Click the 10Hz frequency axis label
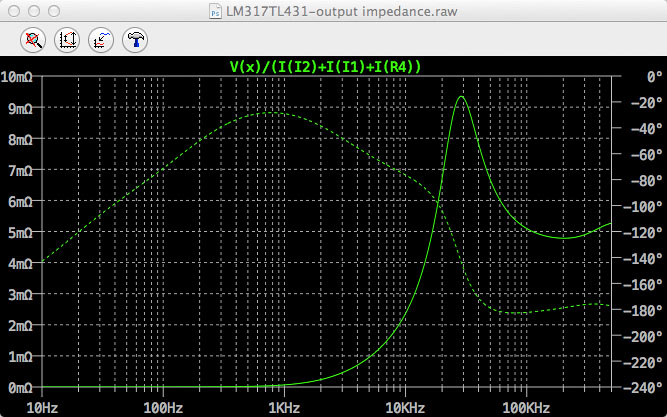The image size is (667, 417). pos(42,408)
